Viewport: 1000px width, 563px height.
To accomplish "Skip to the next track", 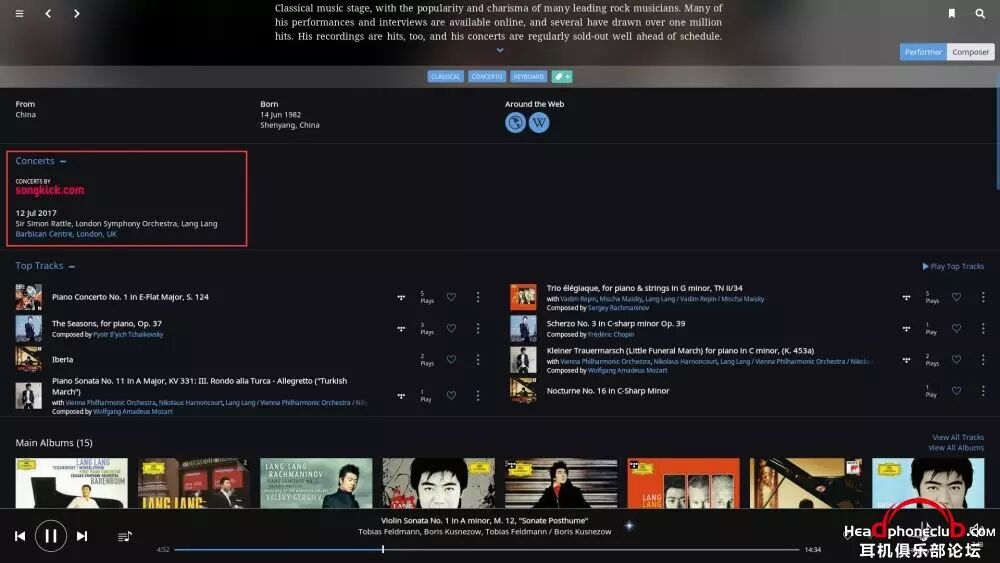I will click(82, 536).
